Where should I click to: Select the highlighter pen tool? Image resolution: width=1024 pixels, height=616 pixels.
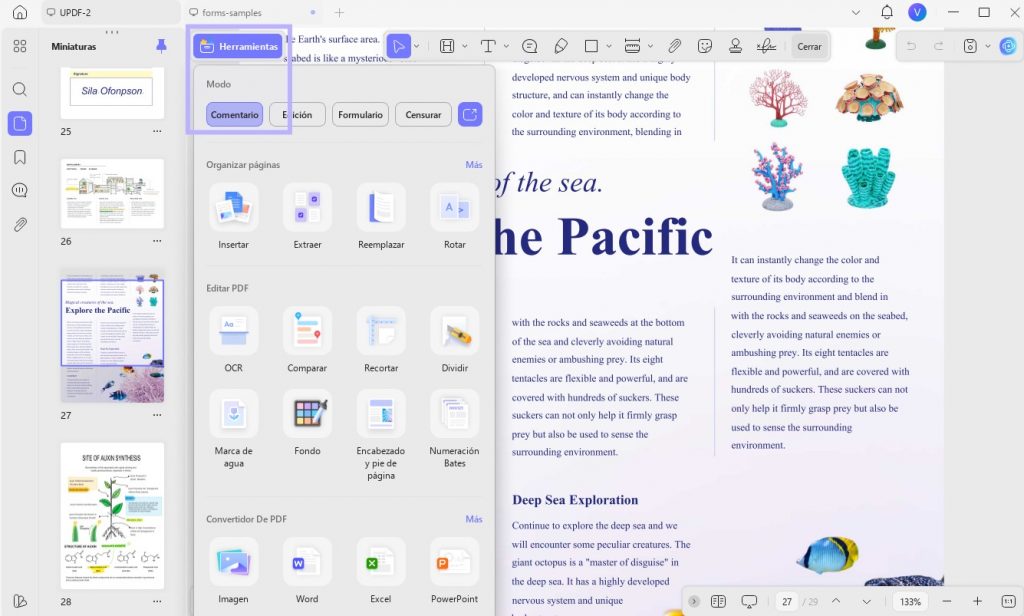coord(561,46)
